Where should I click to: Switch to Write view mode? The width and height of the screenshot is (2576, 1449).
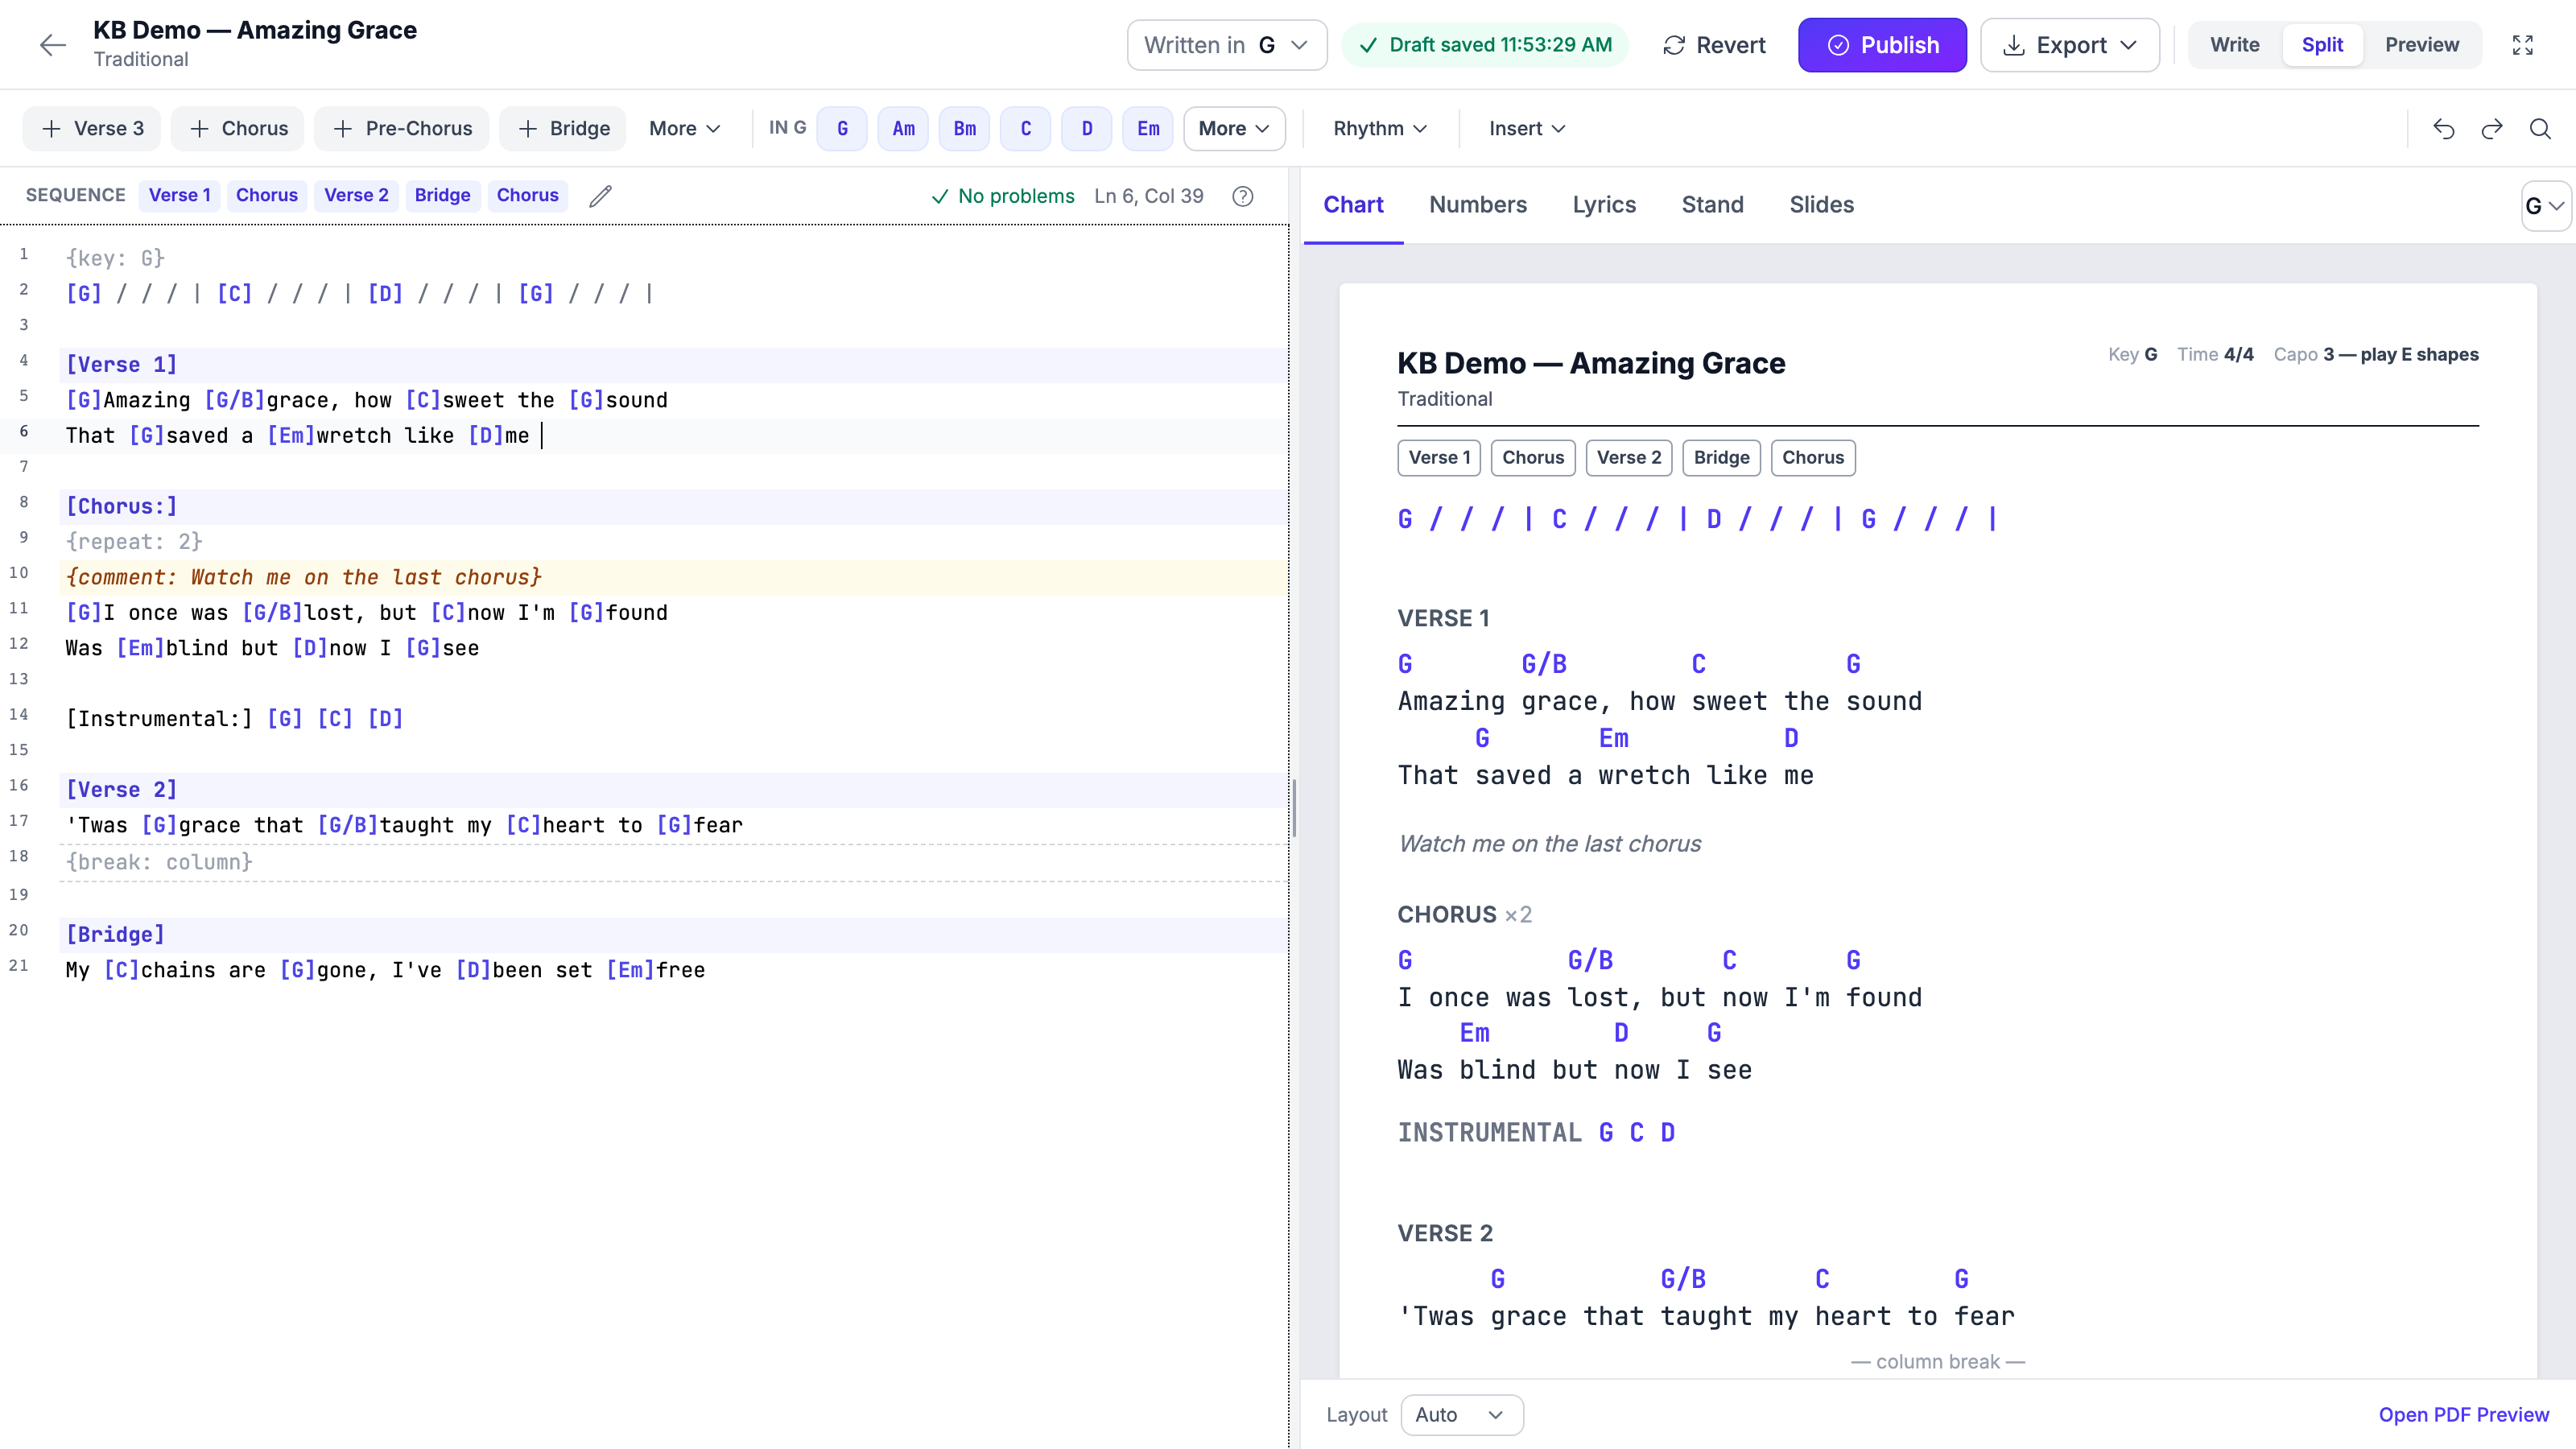2234,45
